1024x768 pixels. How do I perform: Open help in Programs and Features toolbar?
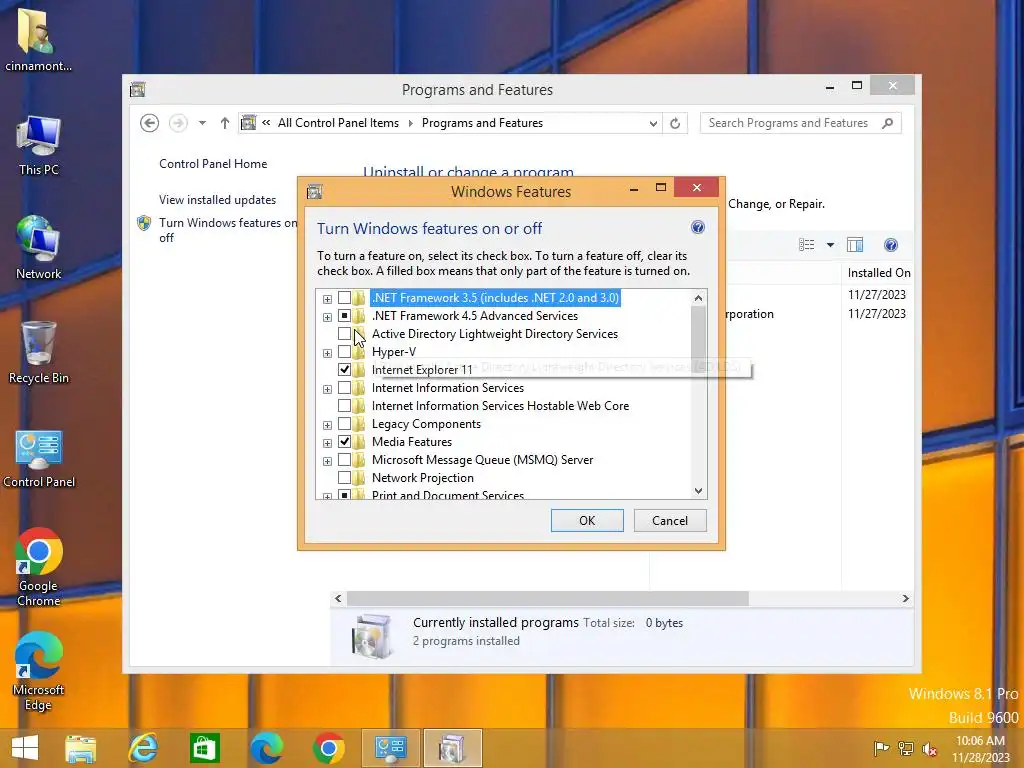(891, 245)
